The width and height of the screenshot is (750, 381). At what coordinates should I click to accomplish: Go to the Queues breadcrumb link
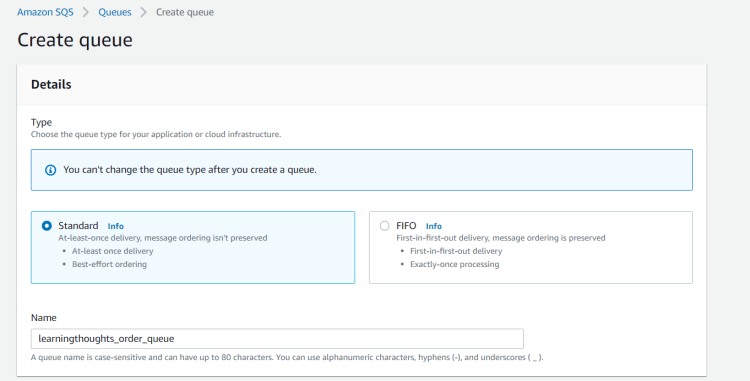tap(115, 12)
